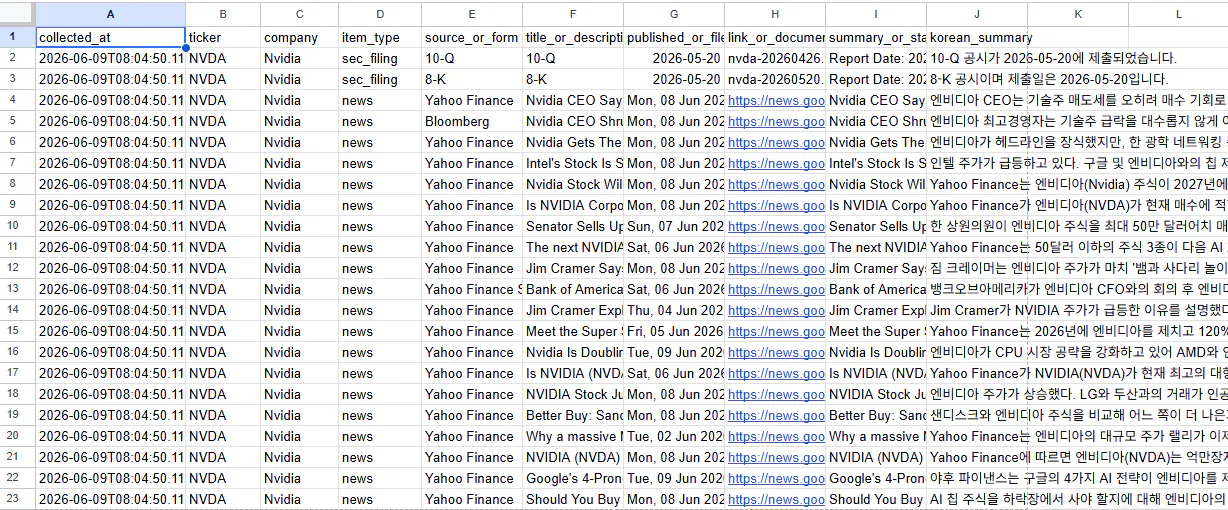Click the Jim Cramer Says title cell in row 12

click(573, 268)
